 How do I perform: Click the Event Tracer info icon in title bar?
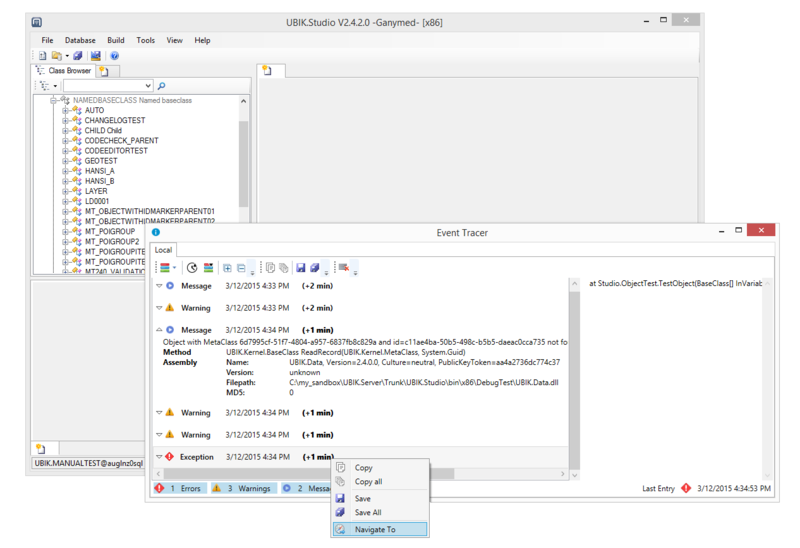coord(156,233)
